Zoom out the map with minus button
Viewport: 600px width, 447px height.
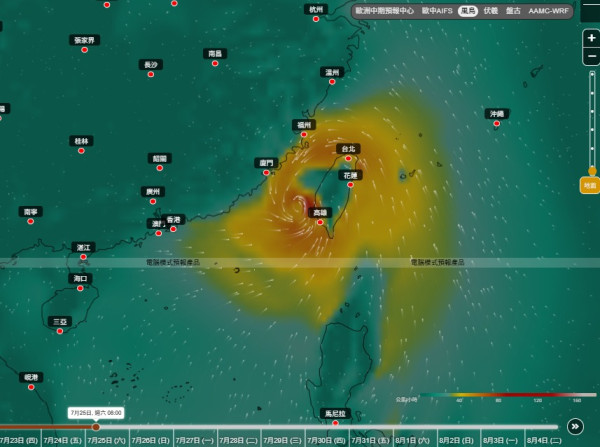point(591,56)
